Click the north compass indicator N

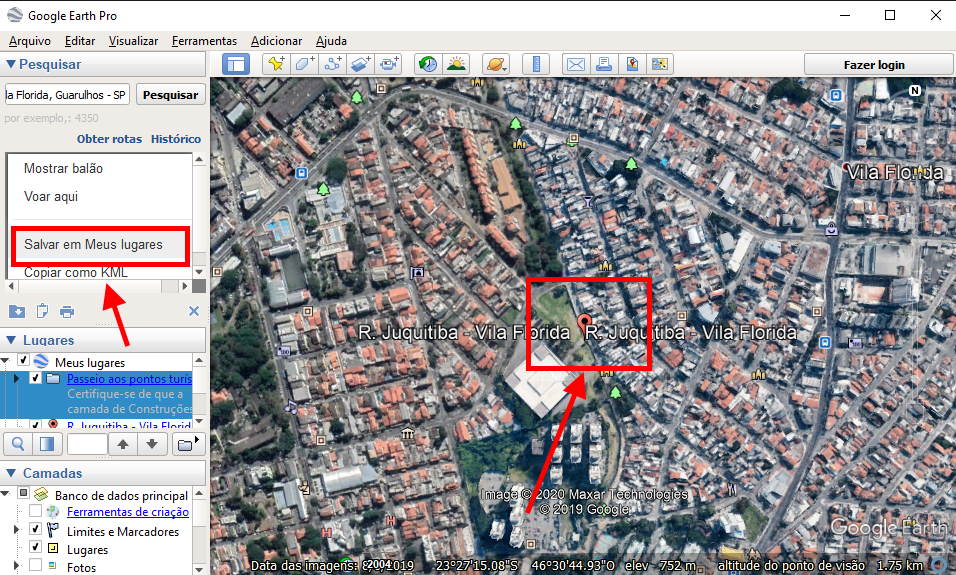click(x=915, y=90)
